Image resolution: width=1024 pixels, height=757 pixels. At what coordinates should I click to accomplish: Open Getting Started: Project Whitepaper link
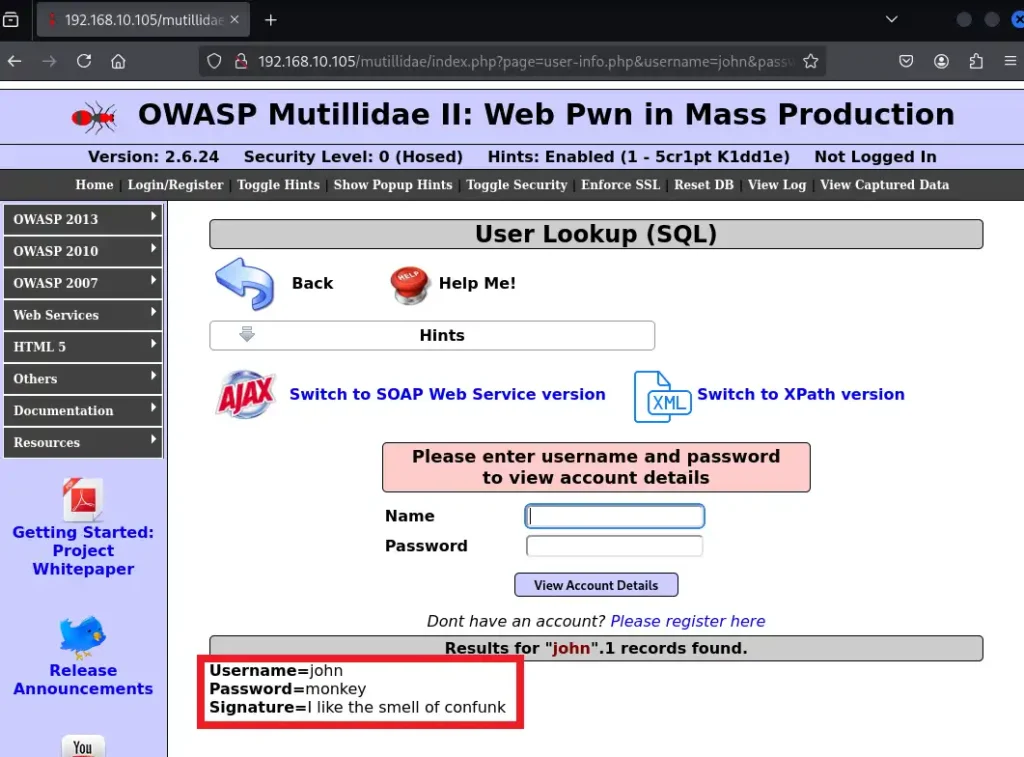pos(83,551)
